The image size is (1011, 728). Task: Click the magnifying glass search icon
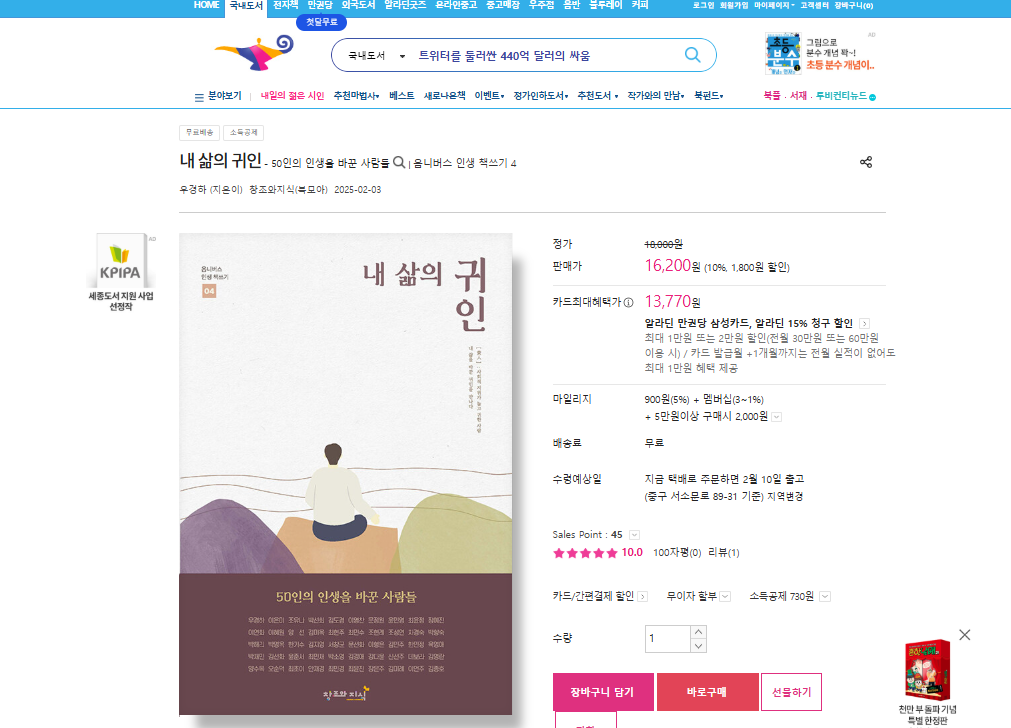692,55
